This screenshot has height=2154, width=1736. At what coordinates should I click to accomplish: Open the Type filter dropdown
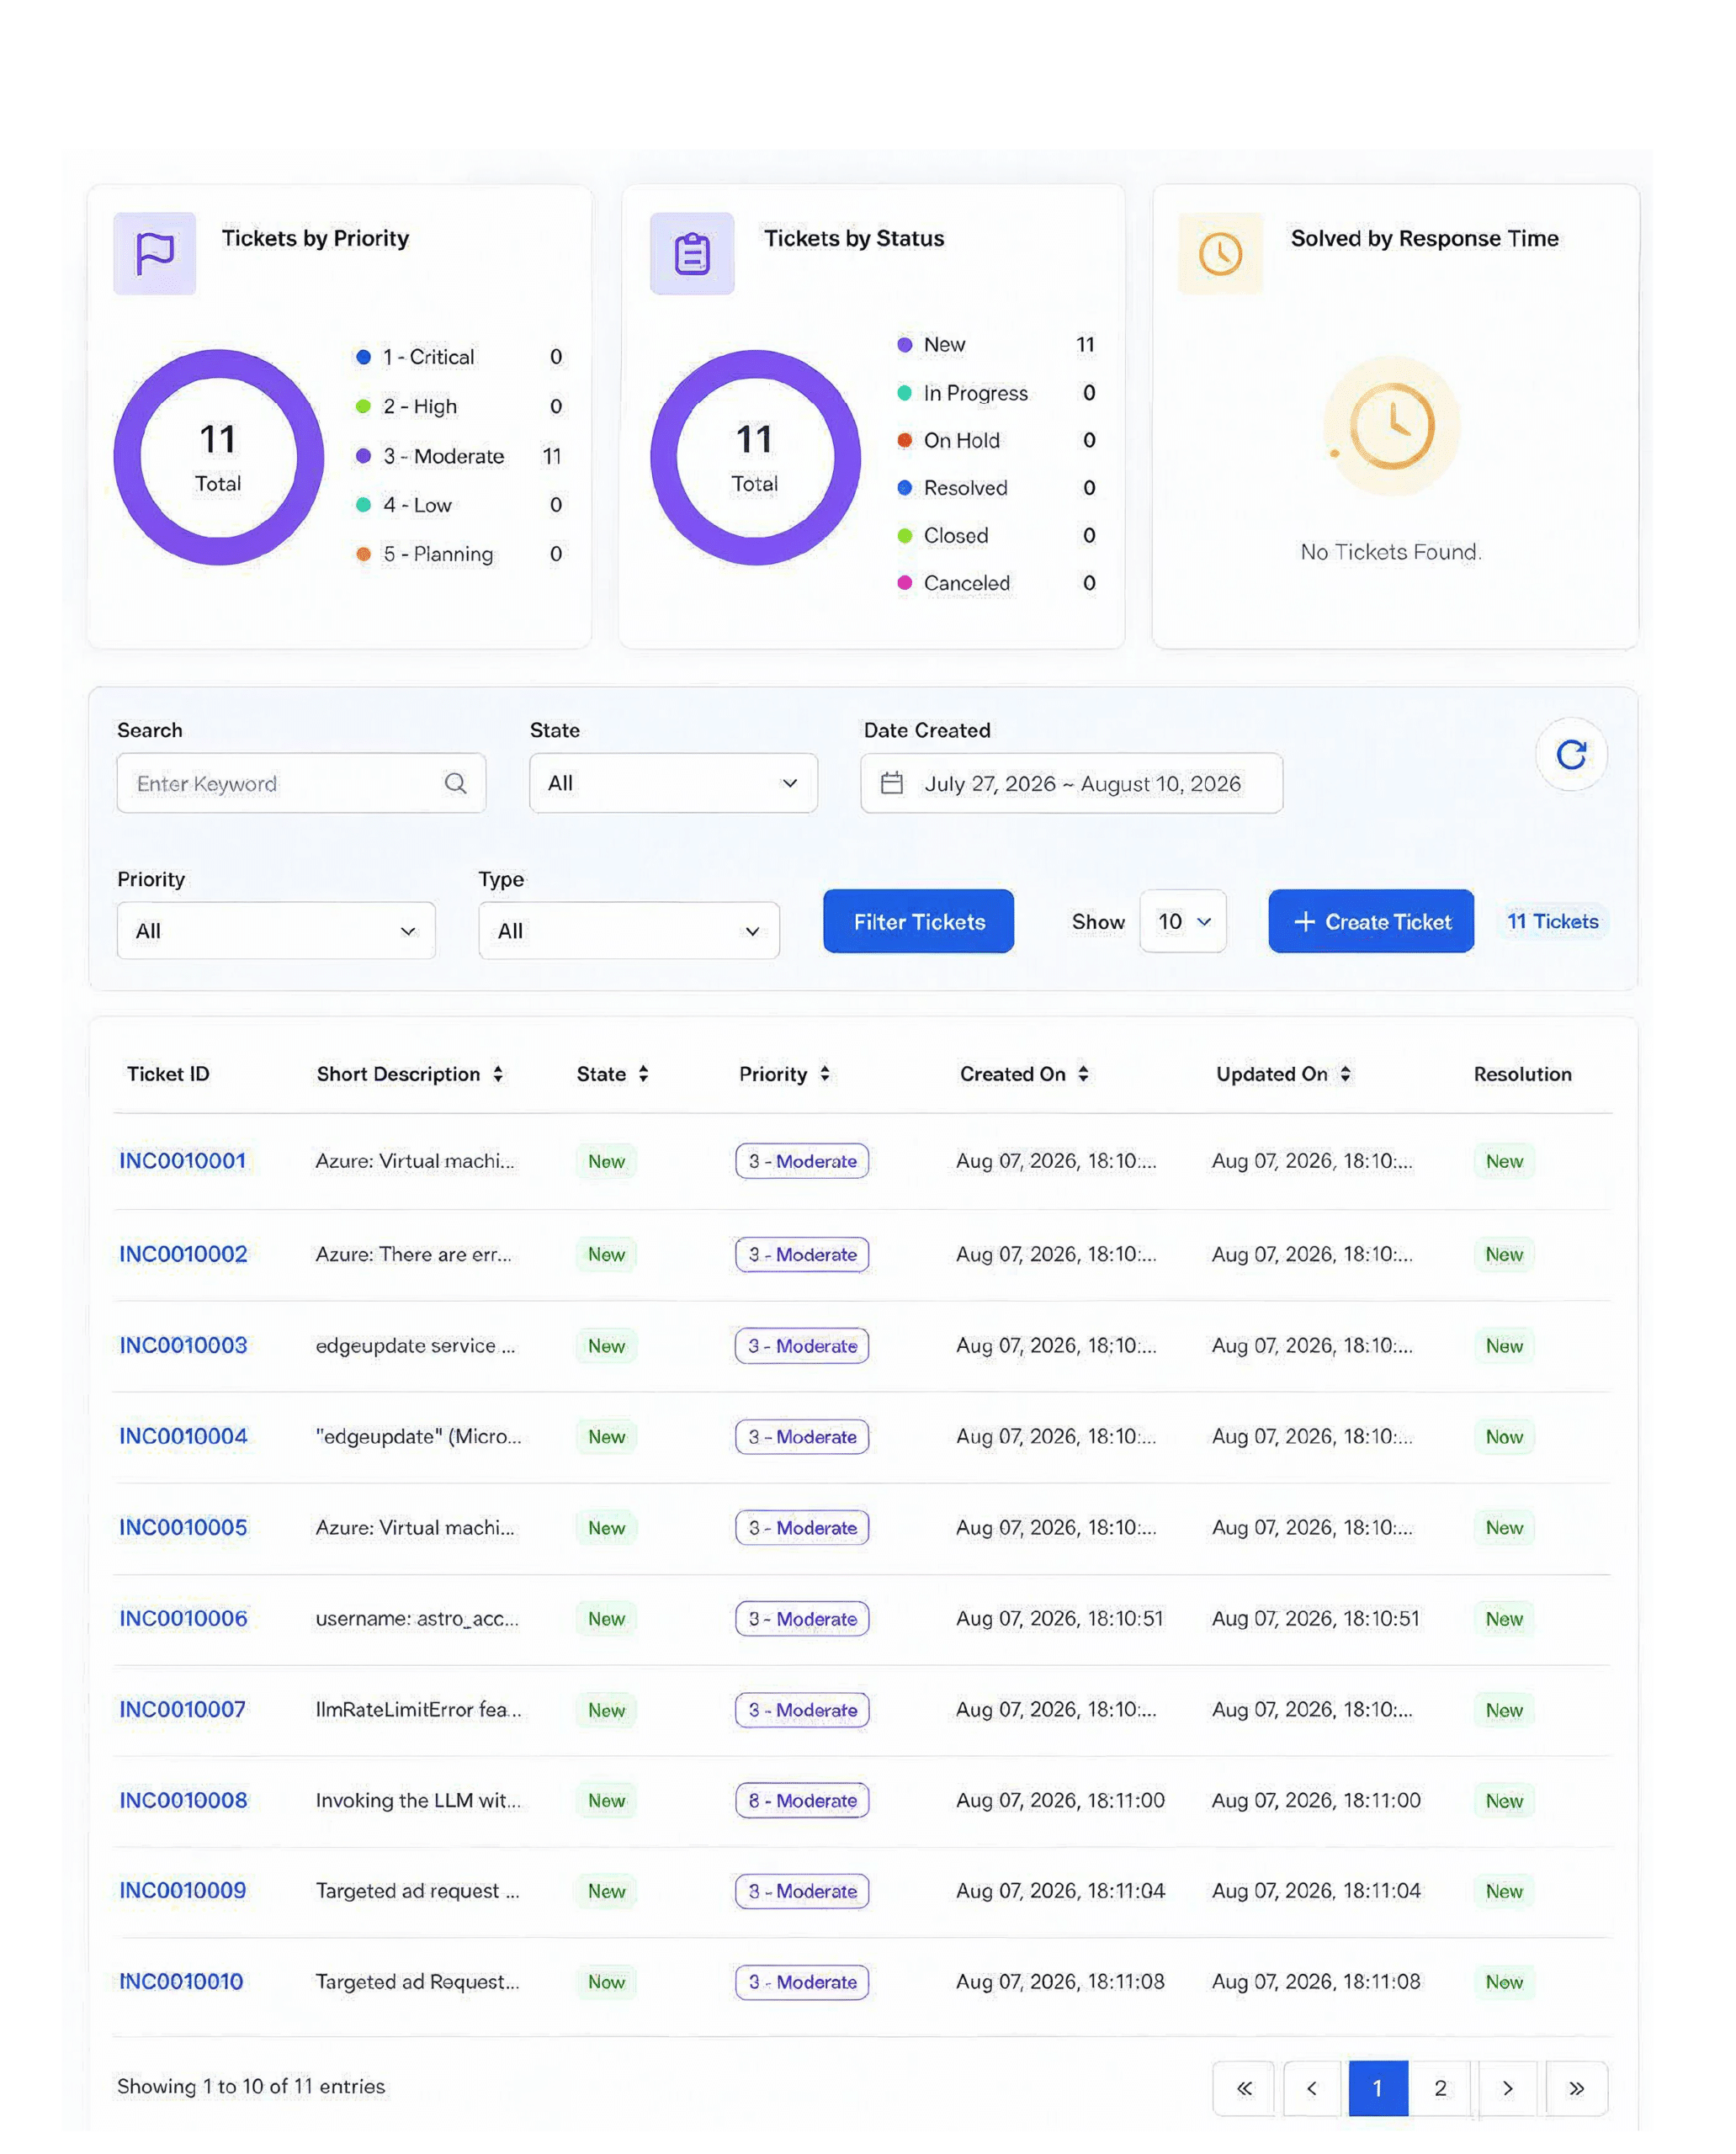pyautogui.click(x=629, y=931)
